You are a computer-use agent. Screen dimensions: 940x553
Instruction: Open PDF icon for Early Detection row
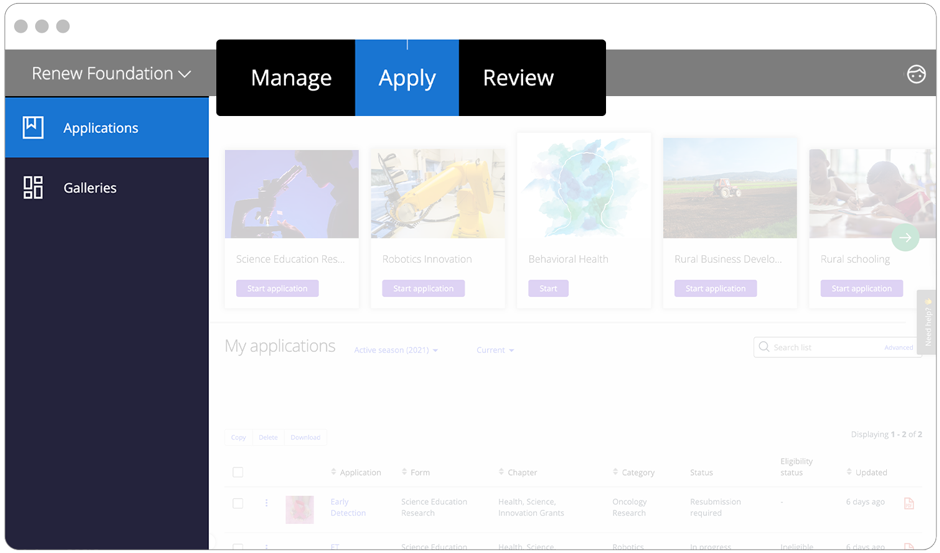[x=908, y=503]
